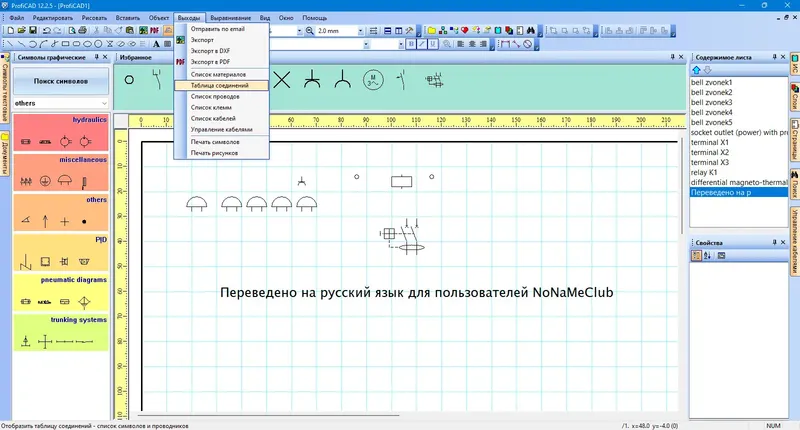This screenshot has width=800, height=430.
Task: Toggle Italic text formatting button
Action: click(422, 44)
